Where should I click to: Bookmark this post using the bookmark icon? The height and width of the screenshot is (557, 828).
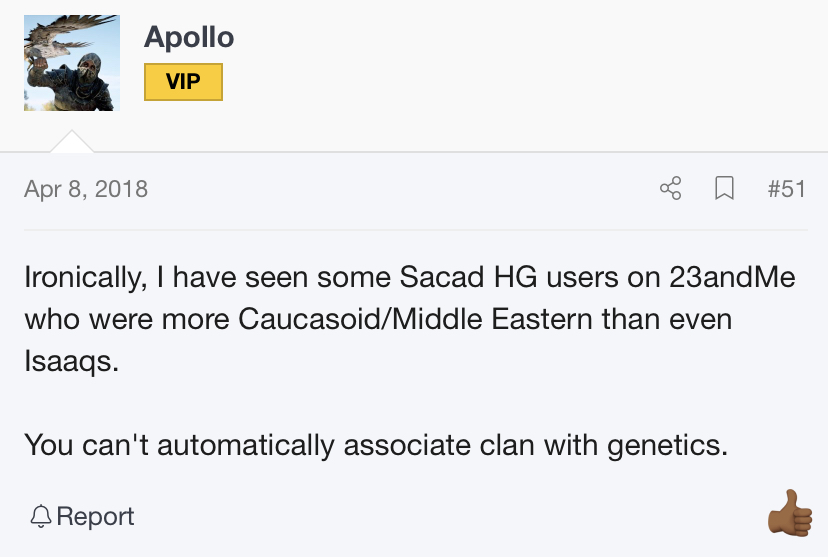[724, 188]
